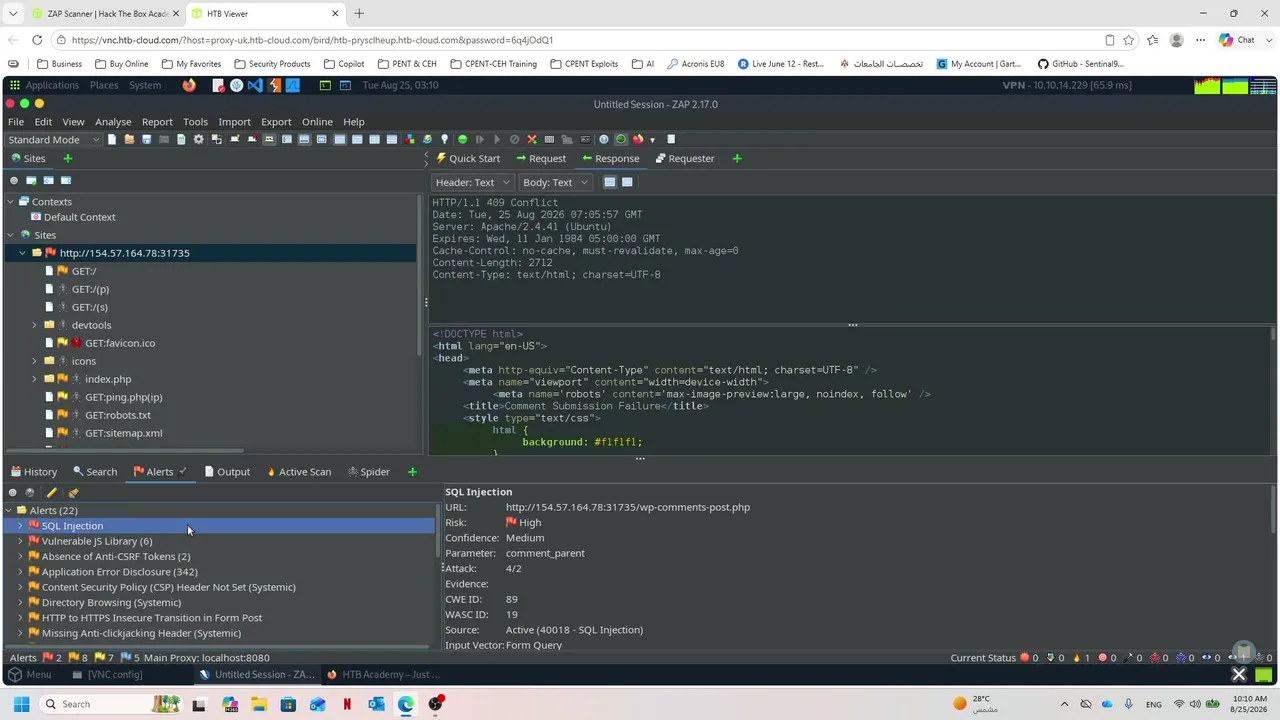Select GET:ping.php(ip) in the Sites tree
Screen dimensions: 1280x720
[123, 397]
